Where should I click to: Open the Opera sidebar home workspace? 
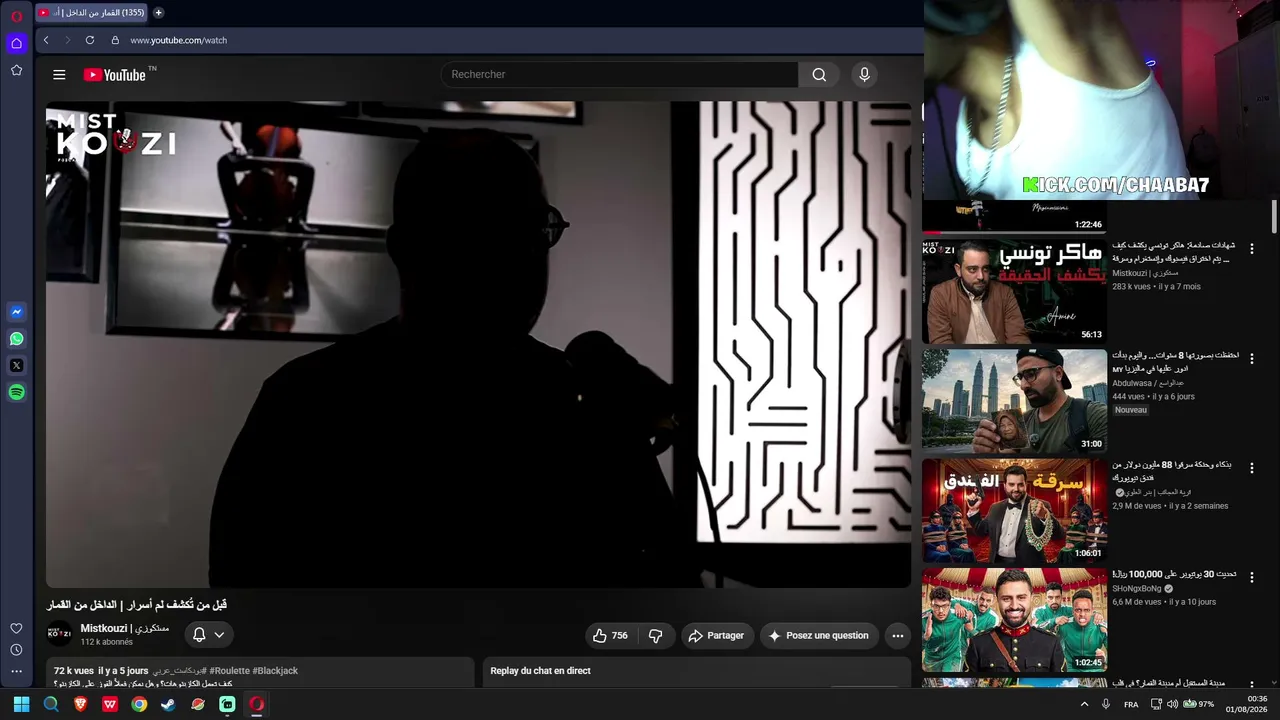16,43
